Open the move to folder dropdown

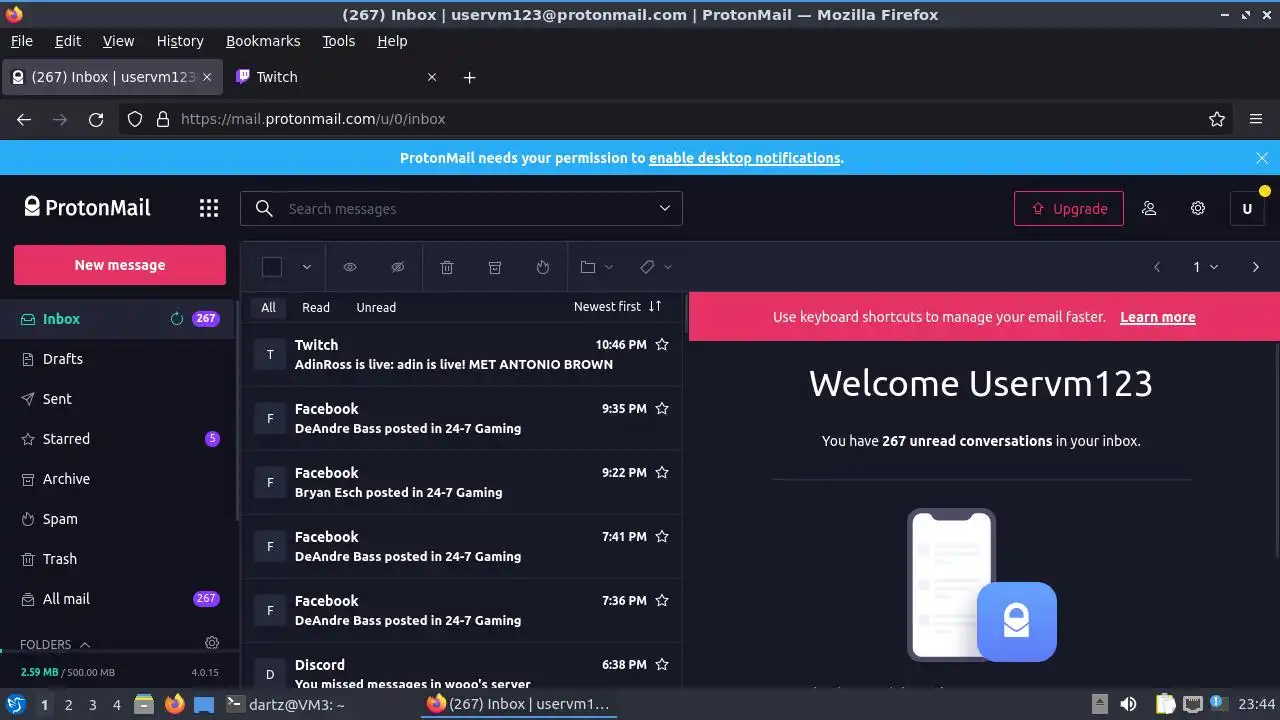597,267
